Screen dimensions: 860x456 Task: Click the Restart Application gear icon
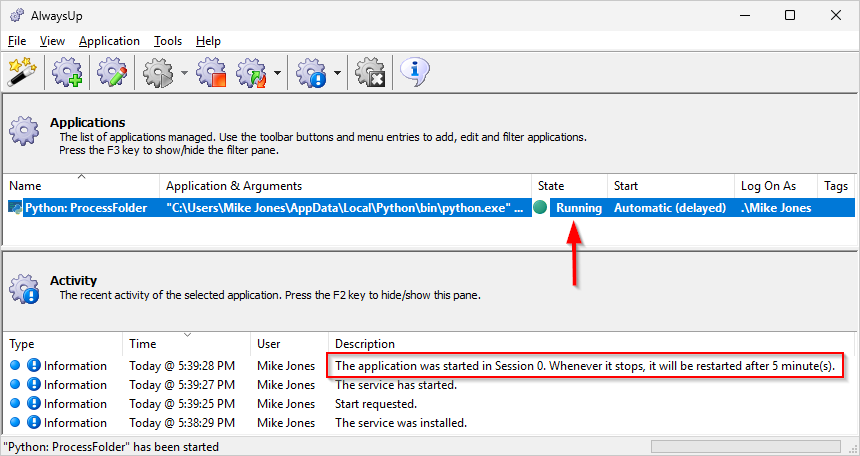coord(251,72)
